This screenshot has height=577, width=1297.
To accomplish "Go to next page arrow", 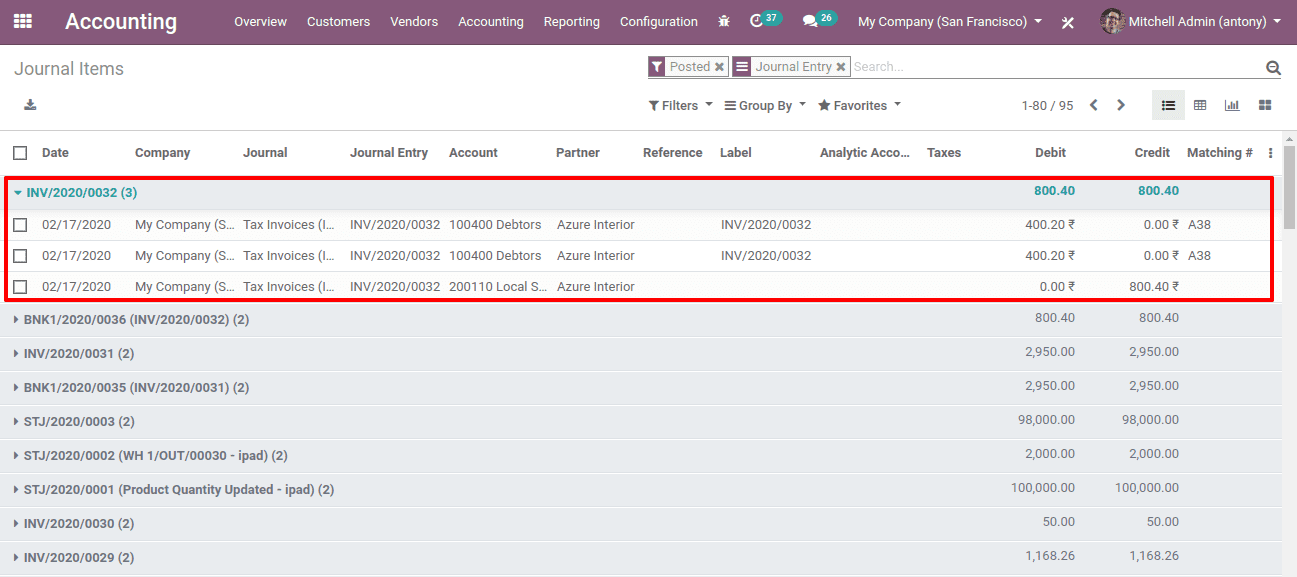I will click(1121, 105).
